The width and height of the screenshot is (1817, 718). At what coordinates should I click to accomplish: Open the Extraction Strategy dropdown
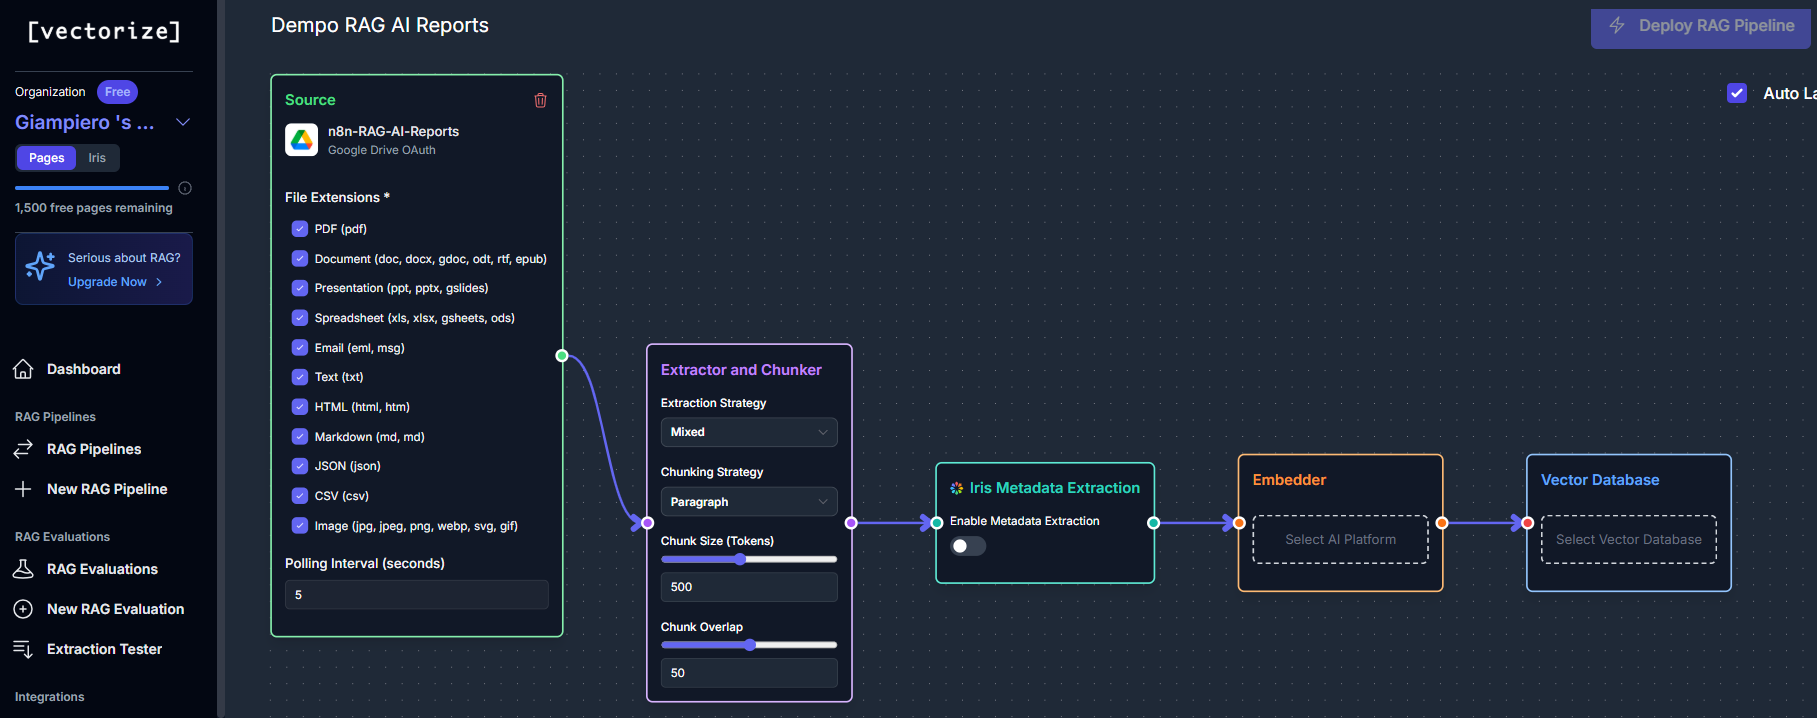click(749, 432)
